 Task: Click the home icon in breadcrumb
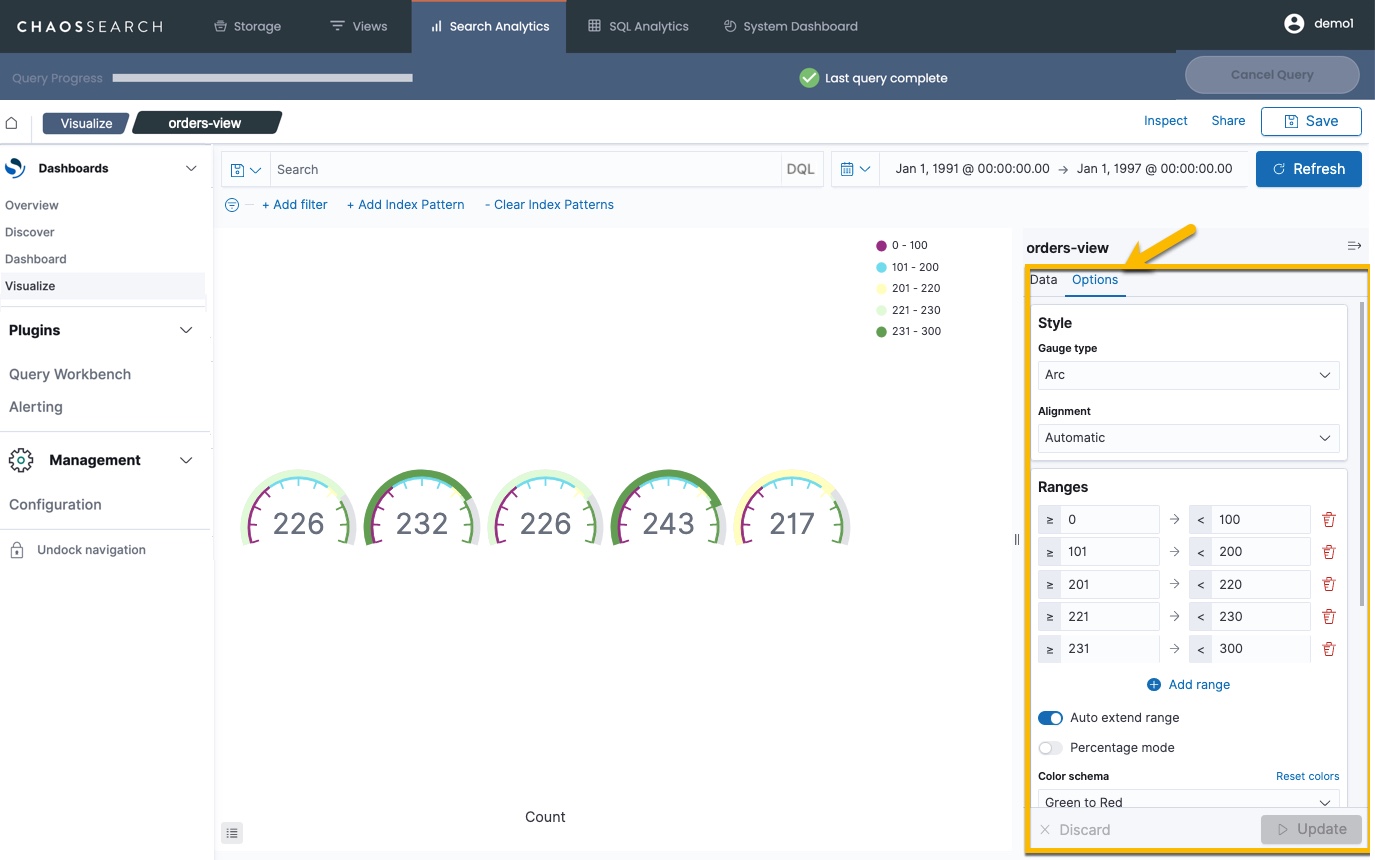pyautogui.click(x=12, y=123)
